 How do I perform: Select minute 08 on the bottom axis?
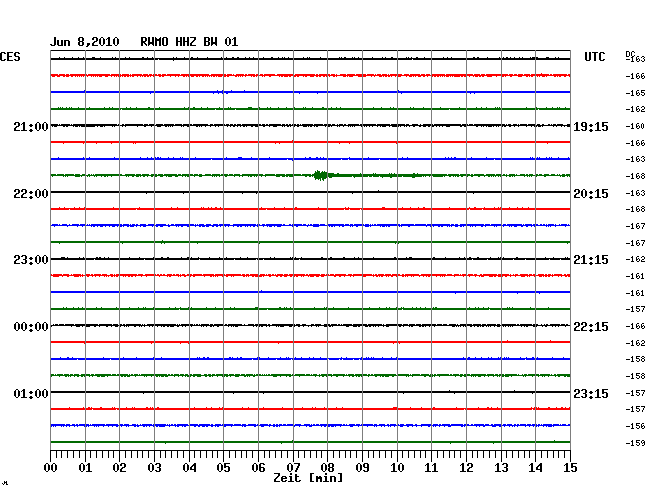327,468
